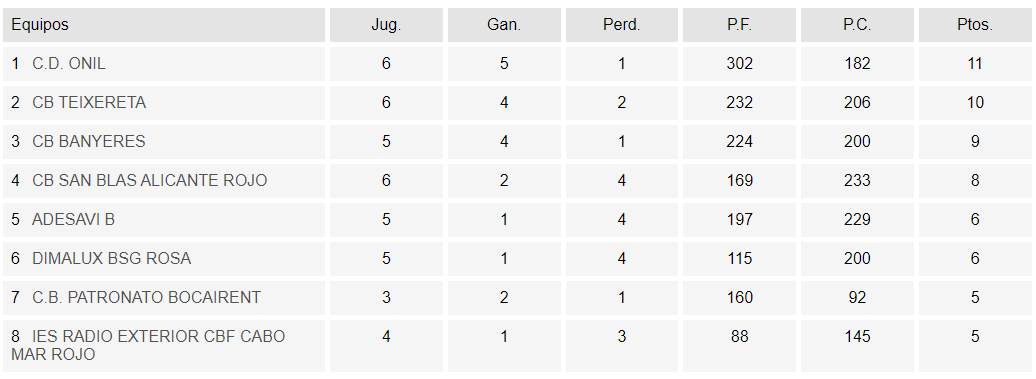Open the CB TEIXERETA team name
Image resolution: width=1036 pixels, height=379 pixels.
click(x=89, y=102)
